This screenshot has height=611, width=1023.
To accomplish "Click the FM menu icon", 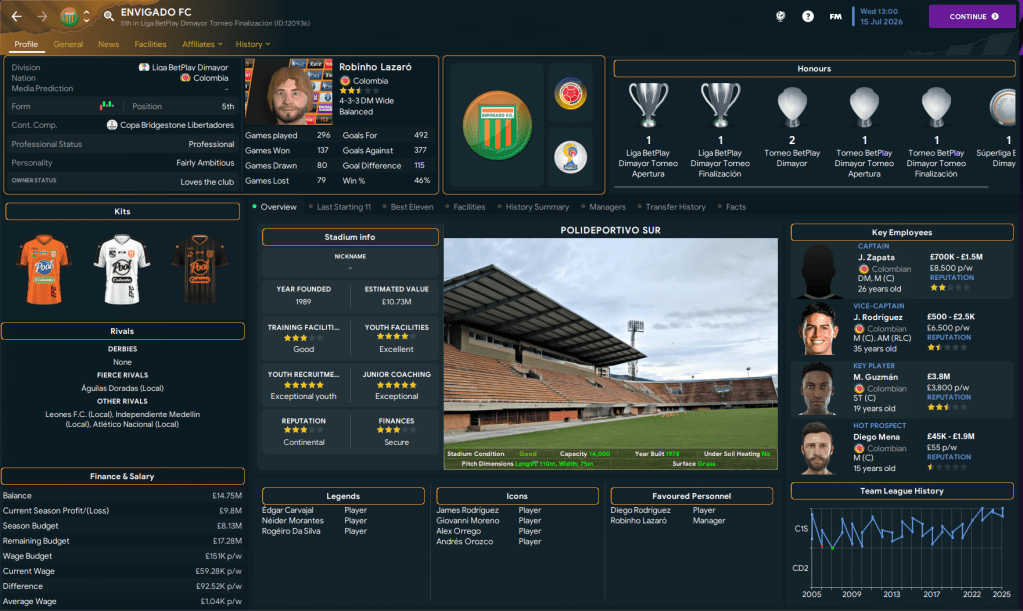I will pos(835,16).
